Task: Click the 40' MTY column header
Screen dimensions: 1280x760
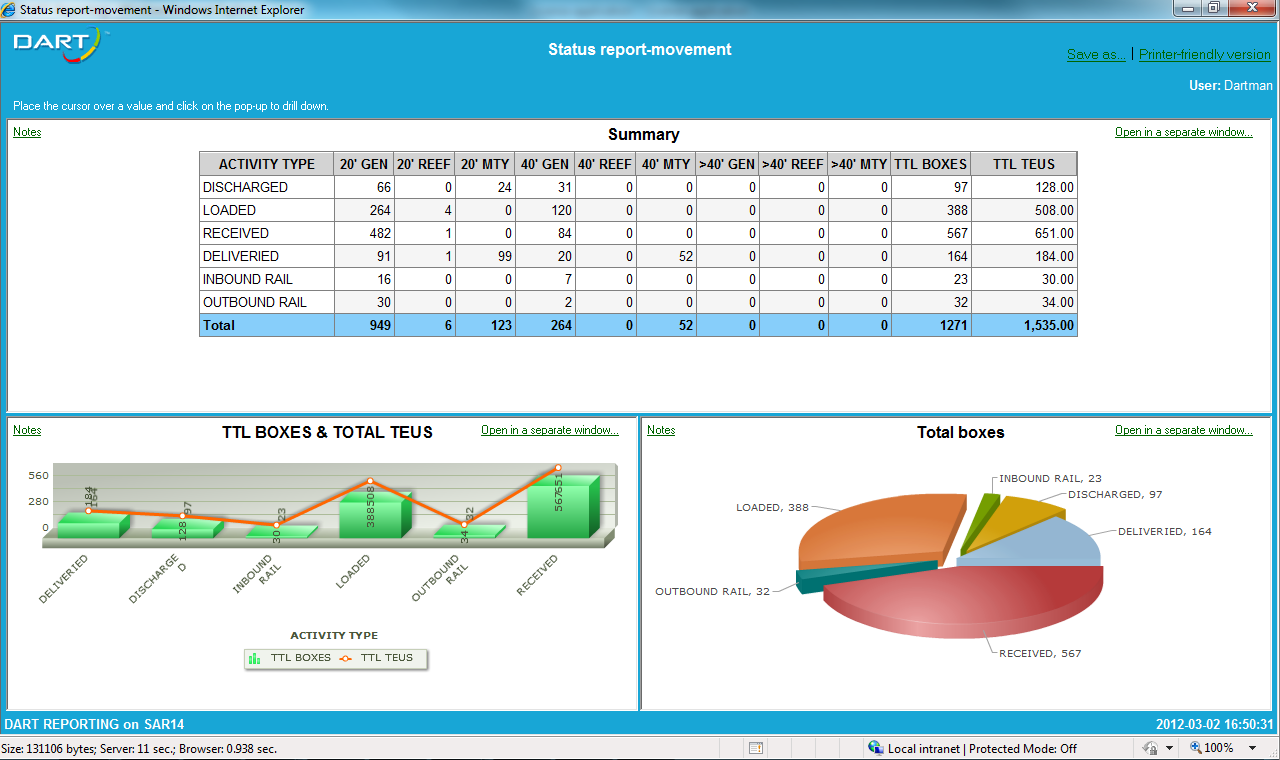Action: 666,164
